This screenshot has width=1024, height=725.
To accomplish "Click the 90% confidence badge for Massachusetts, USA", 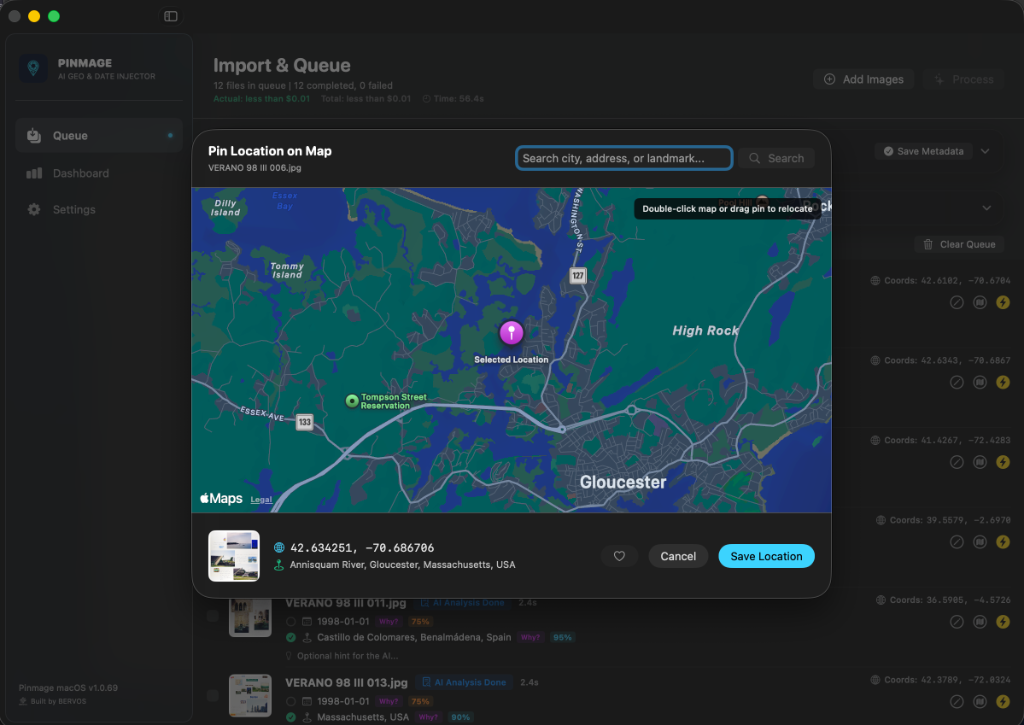I will point(460,717).
